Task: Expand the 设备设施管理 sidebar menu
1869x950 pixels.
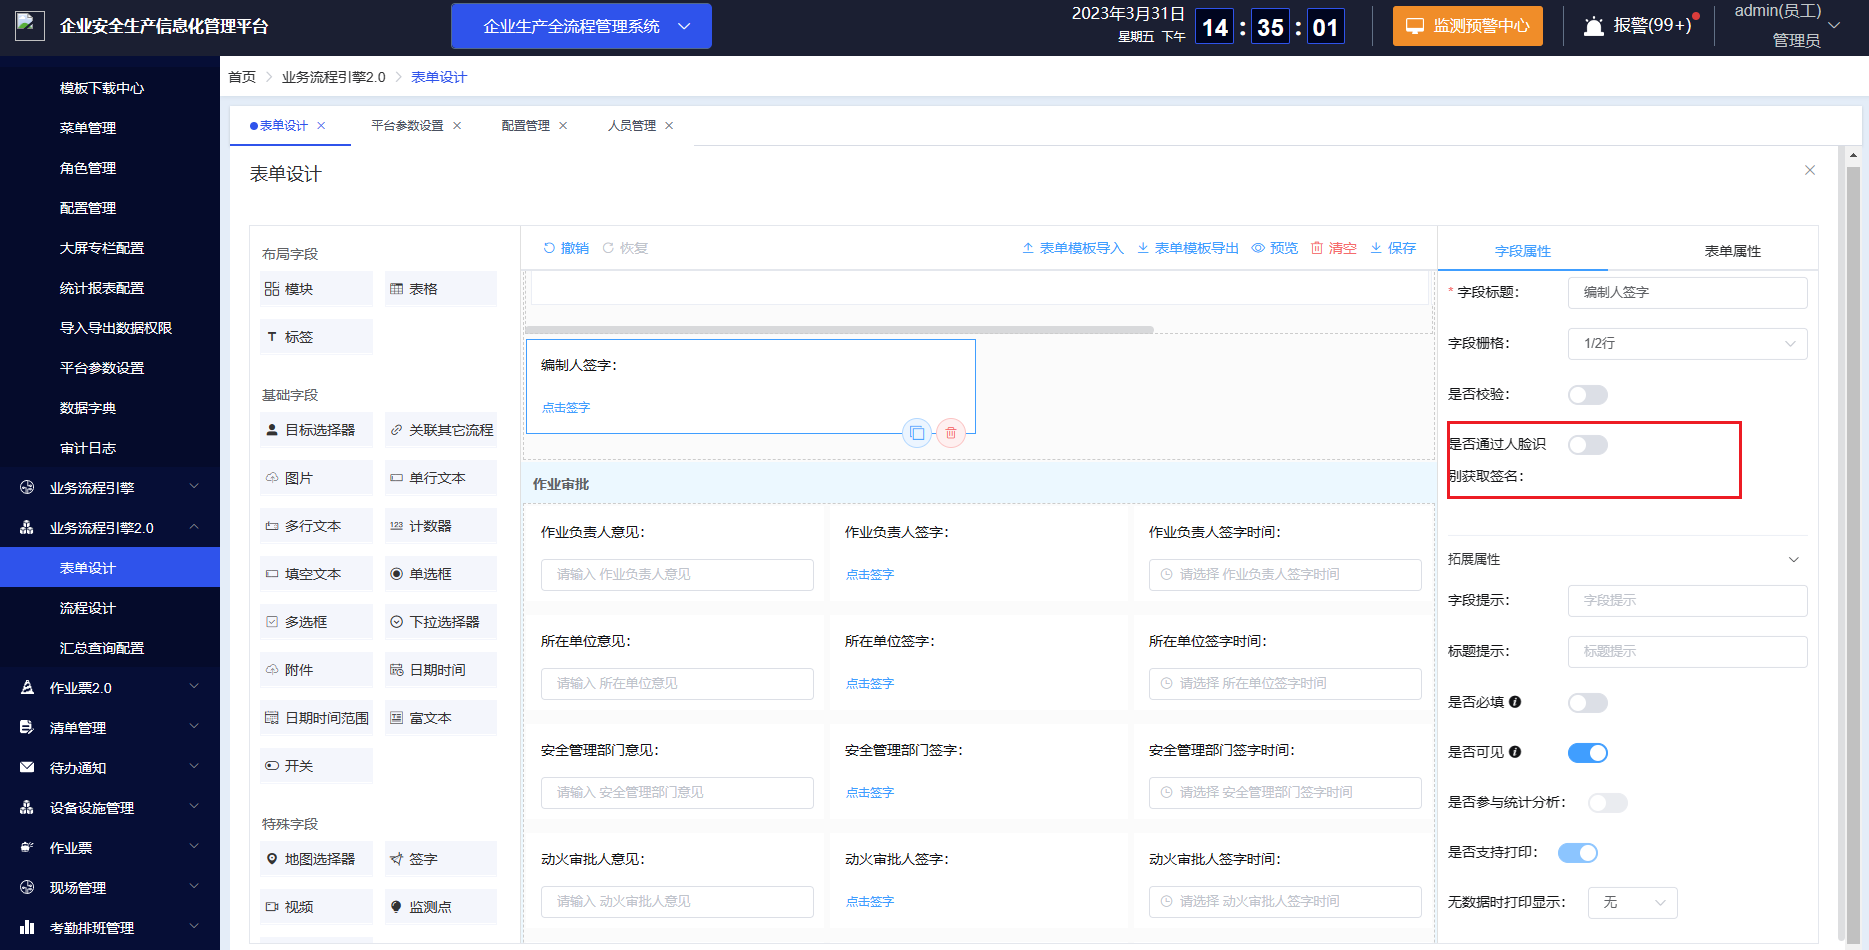Action: point(110,808)
